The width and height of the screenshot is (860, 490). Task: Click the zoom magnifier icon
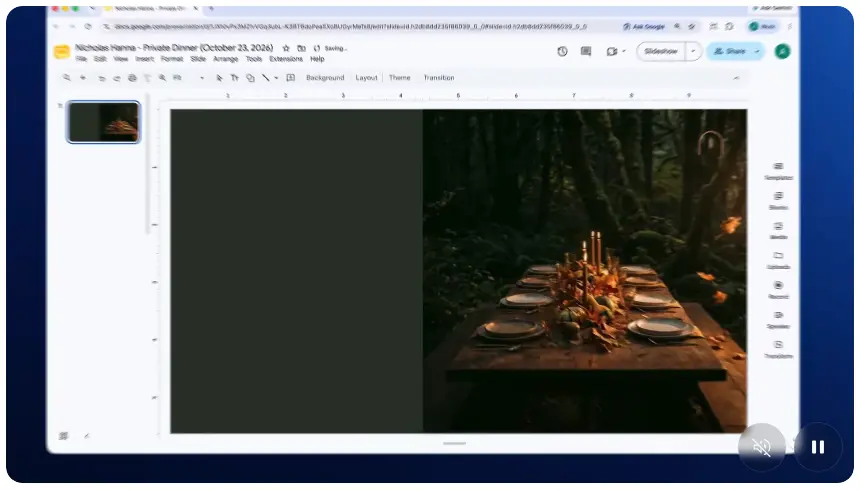[162, 78]
